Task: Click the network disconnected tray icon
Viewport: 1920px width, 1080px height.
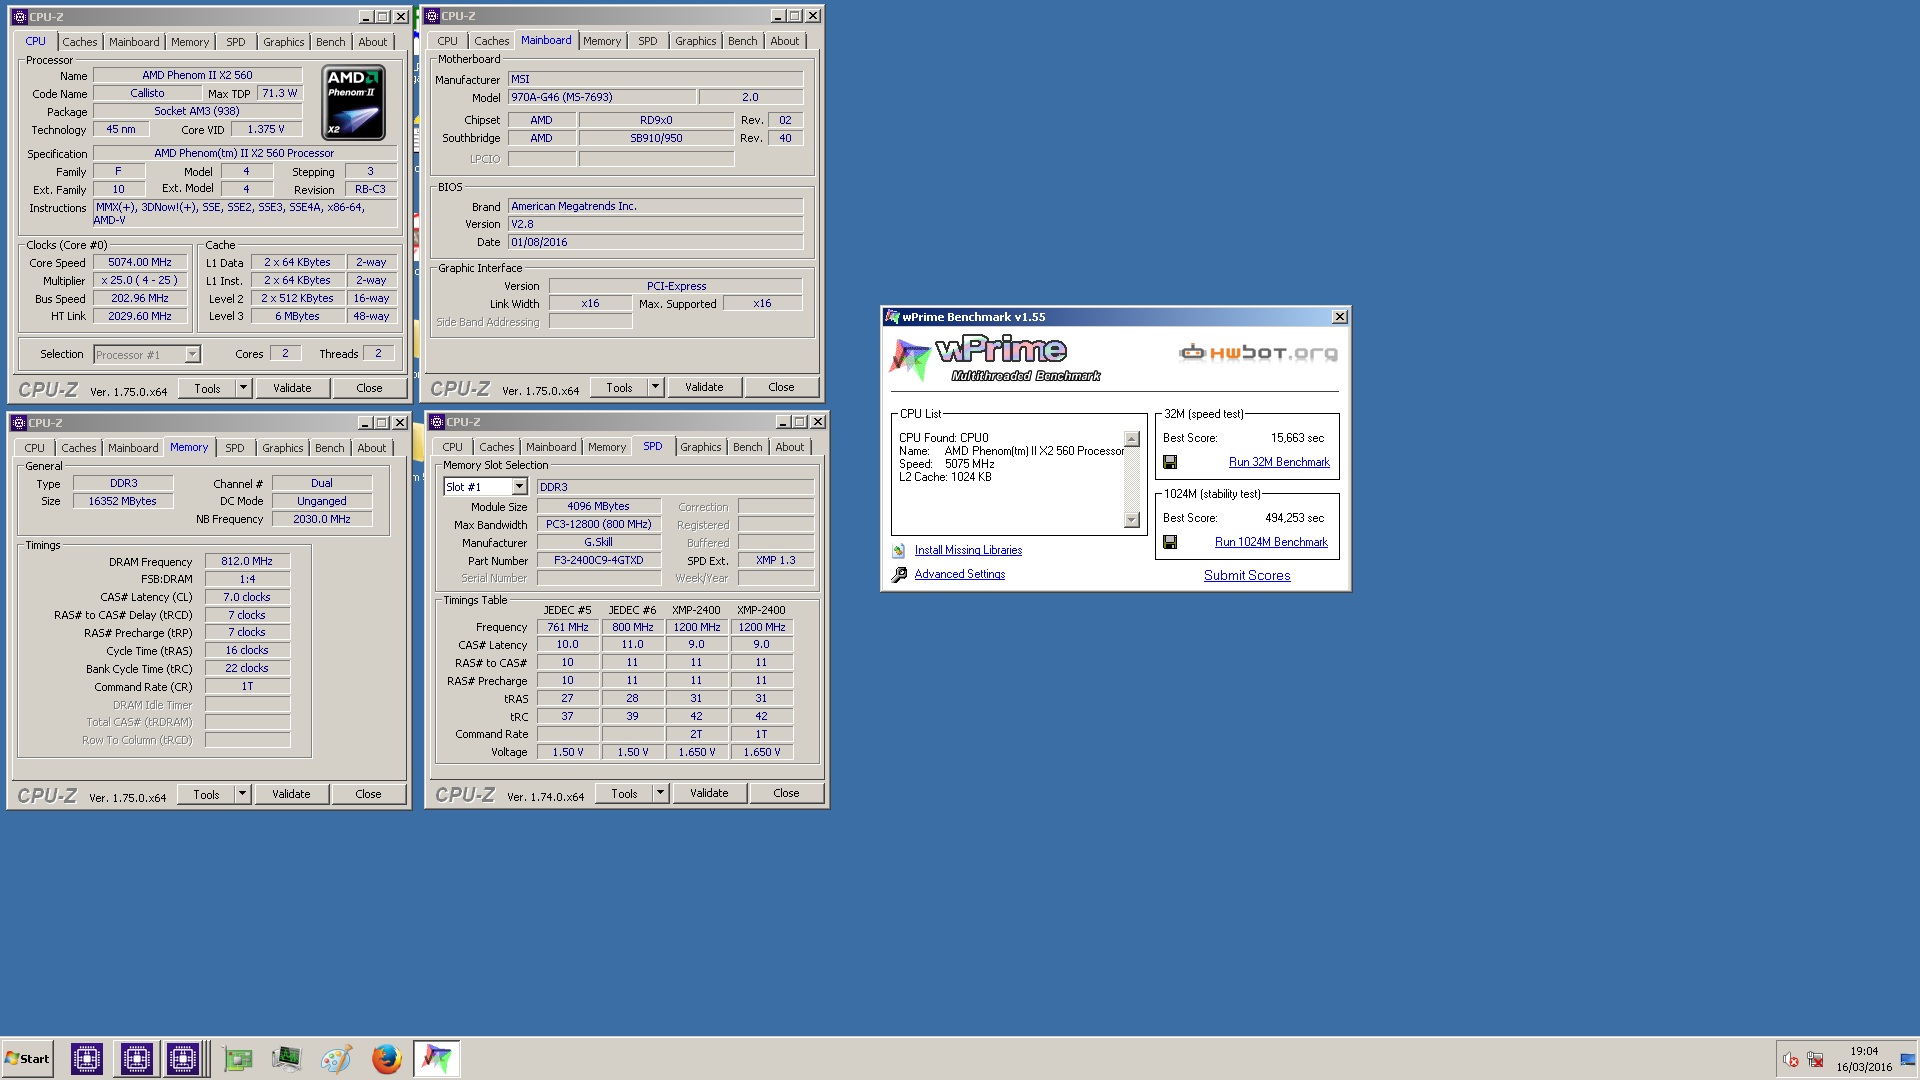Action: (x=1815, y=1059)
